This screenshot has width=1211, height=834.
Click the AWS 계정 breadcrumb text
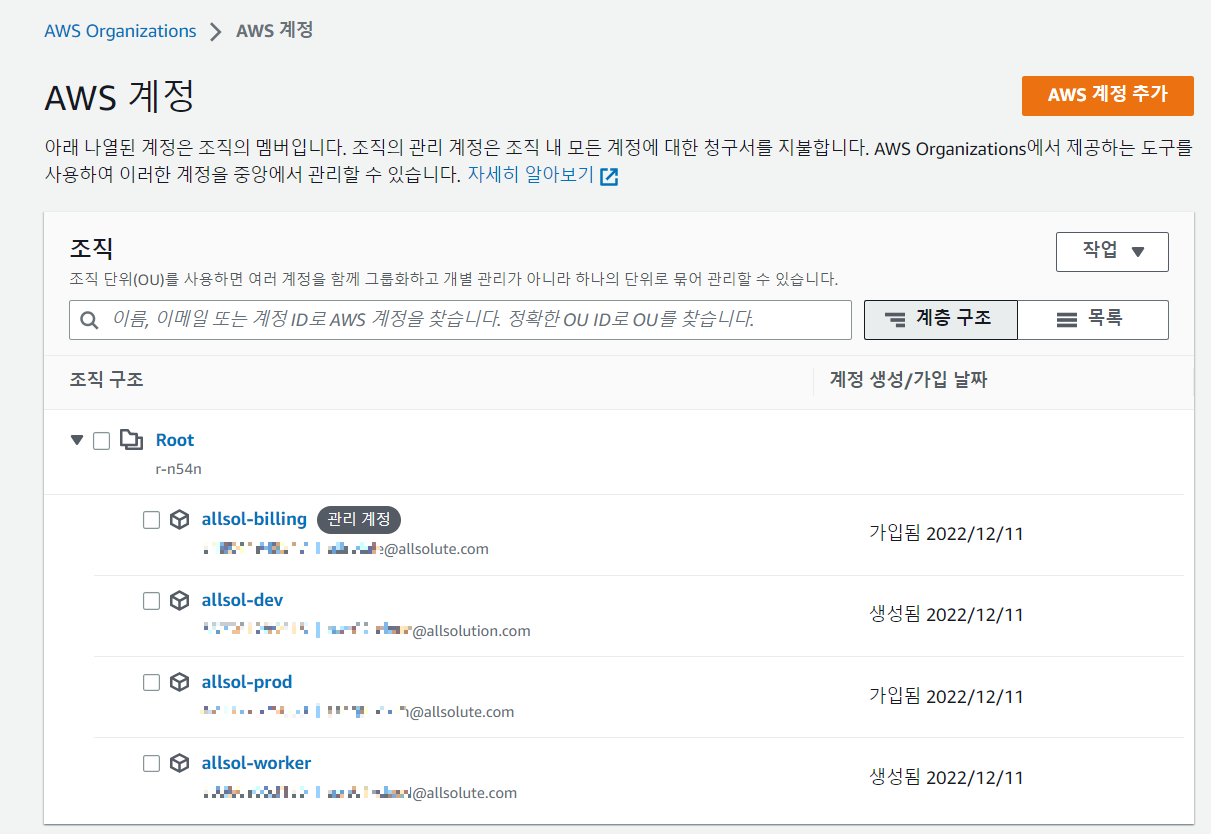tap(275, 31)
